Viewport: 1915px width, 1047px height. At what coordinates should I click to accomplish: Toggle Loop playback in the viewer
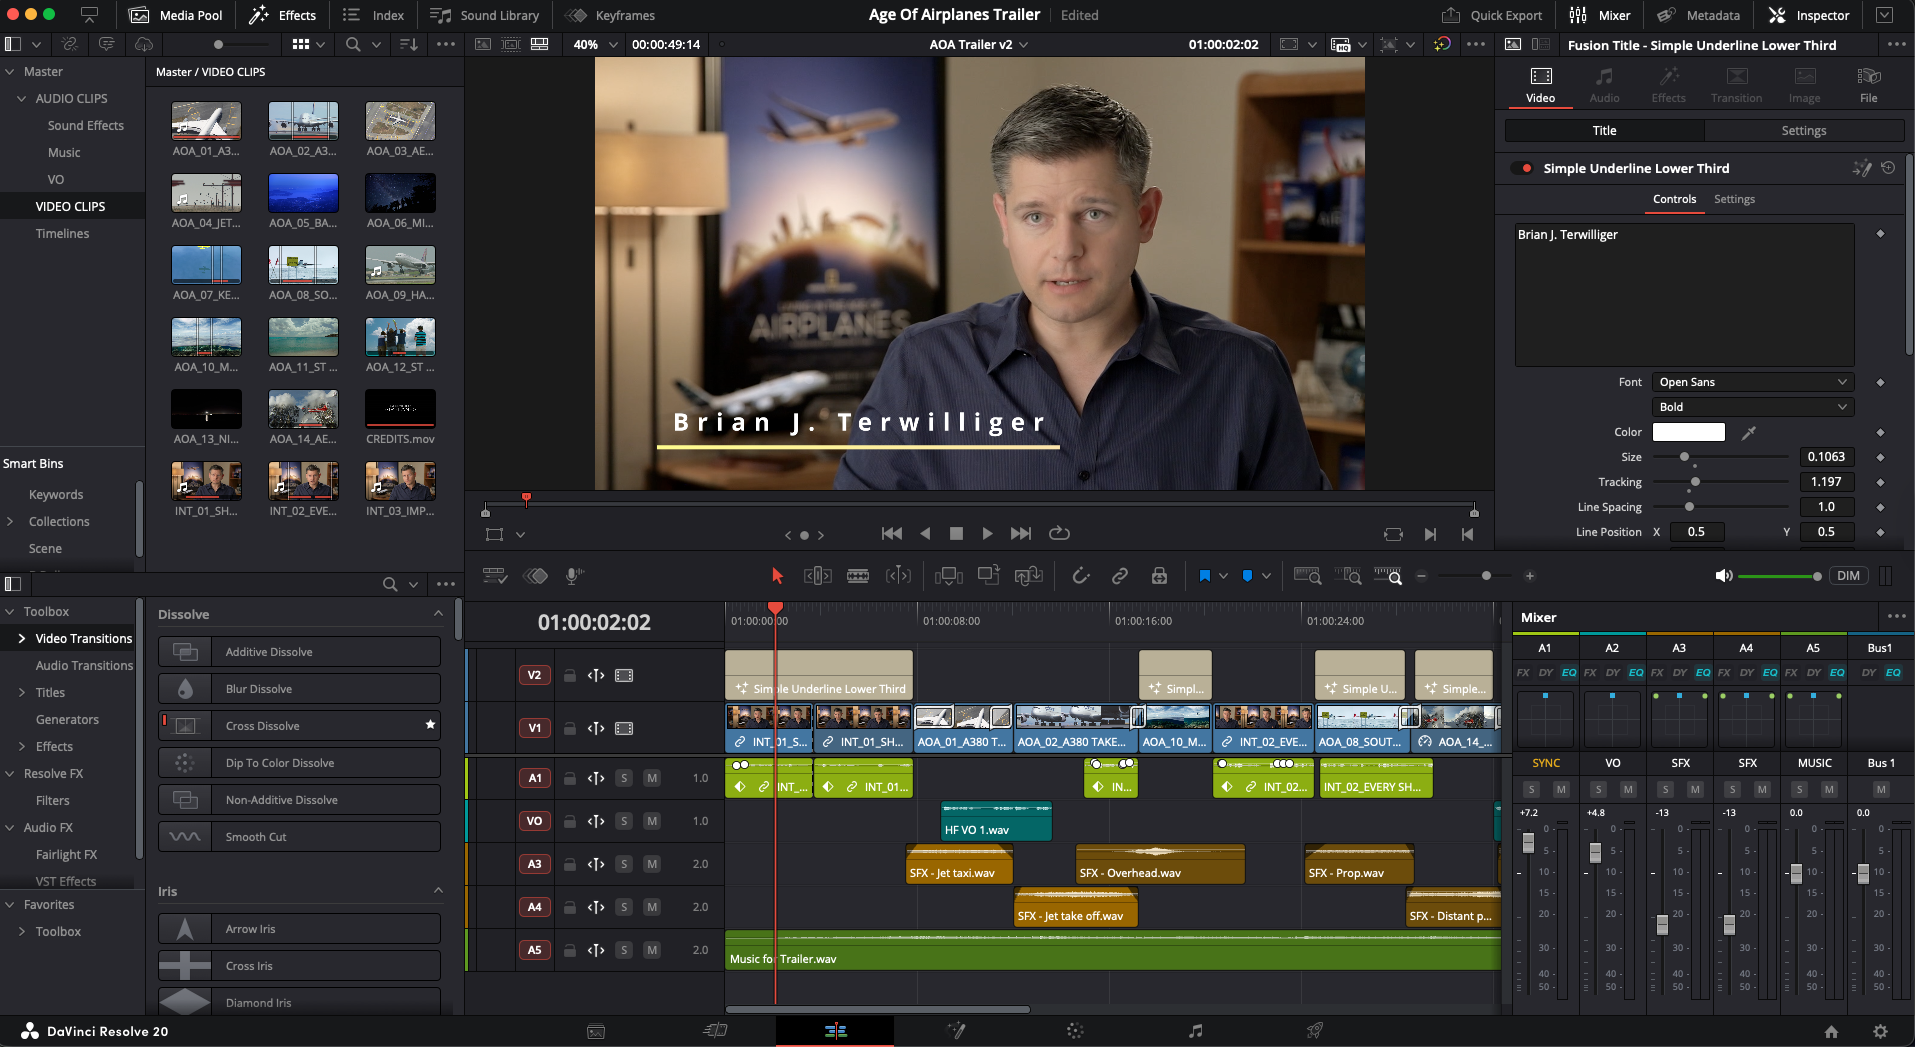point(1059,534)
